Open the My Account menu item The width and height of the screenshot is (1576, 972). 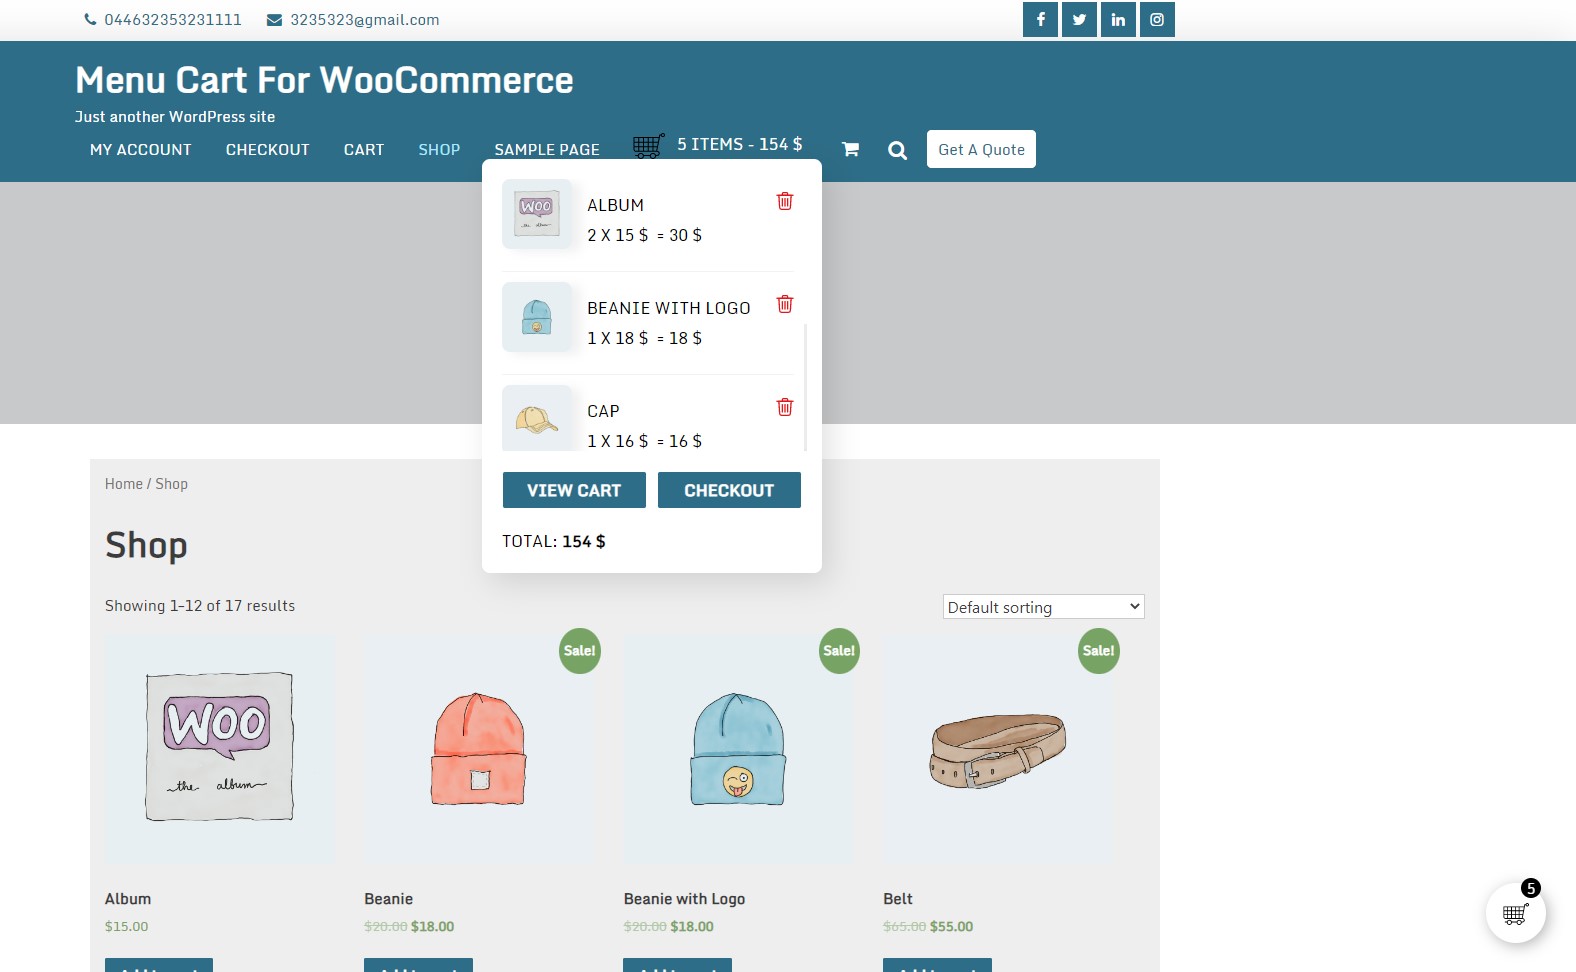[x=141, y=150]
